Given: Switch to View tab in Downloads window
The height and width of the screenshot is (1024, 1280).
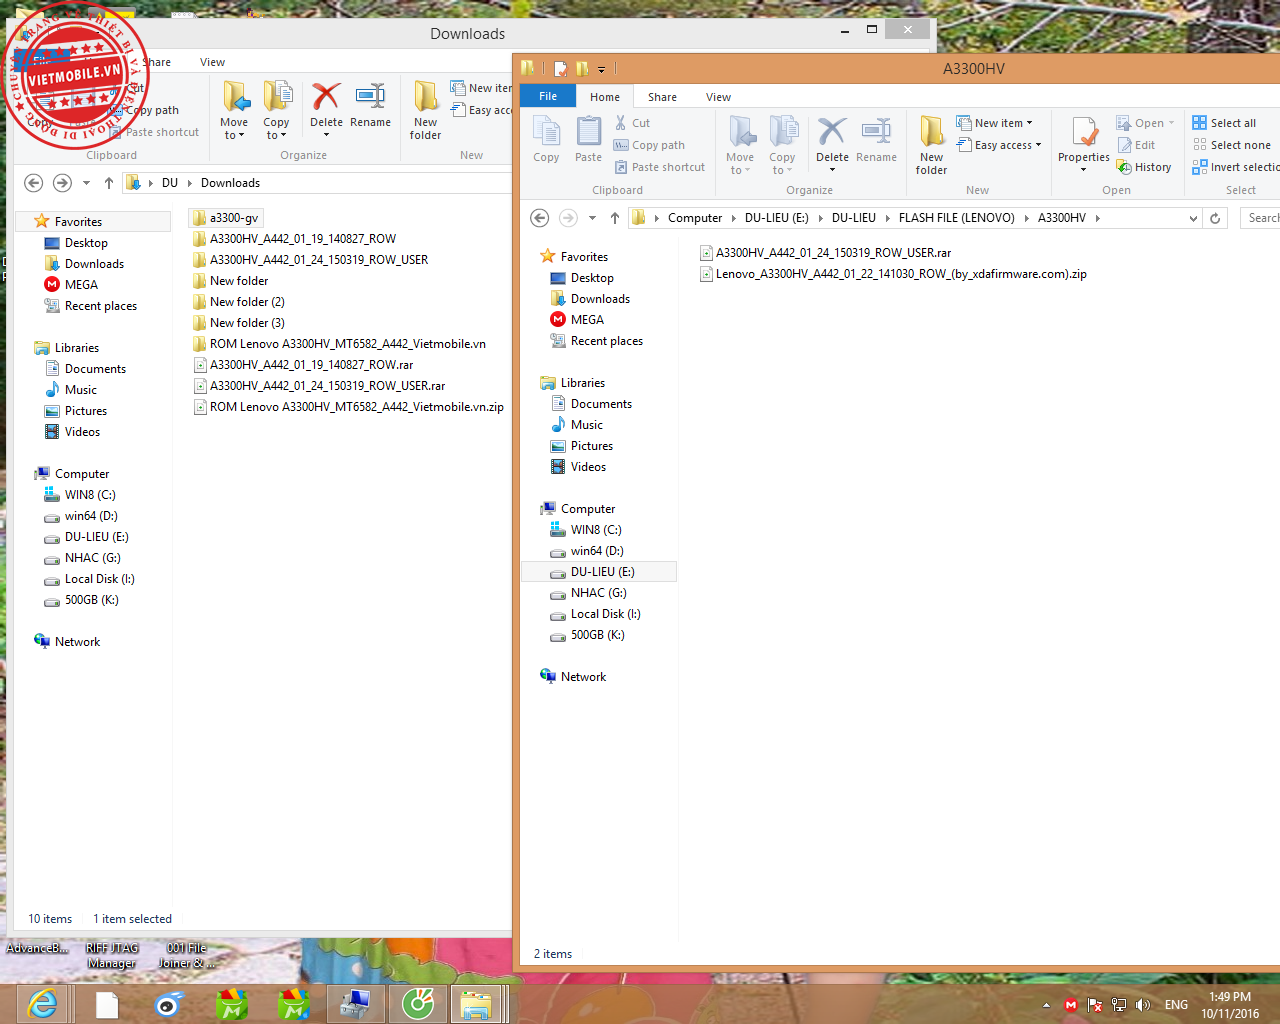Looking at the screenshot, I should point(212,62).
